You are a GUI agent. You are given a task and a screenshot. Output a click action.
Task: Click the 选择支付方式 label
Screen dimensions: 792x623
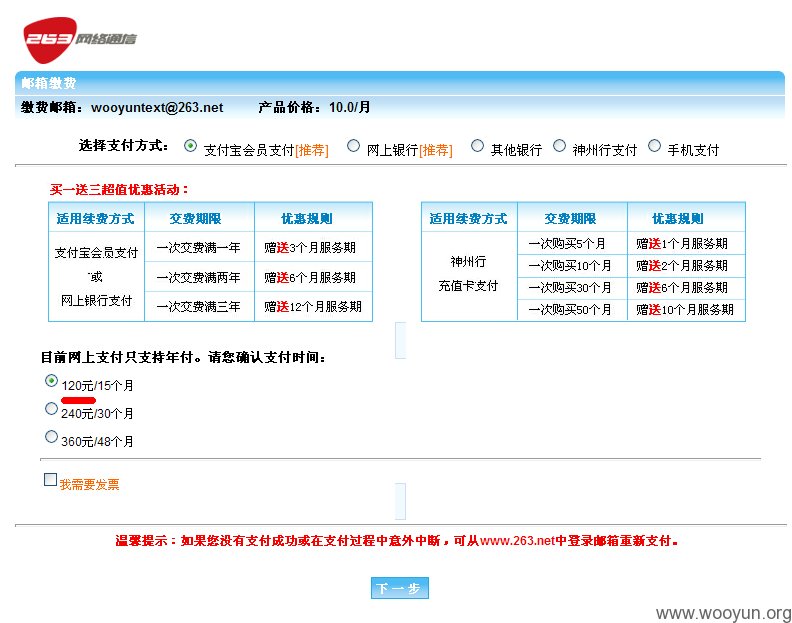point(123,146)
